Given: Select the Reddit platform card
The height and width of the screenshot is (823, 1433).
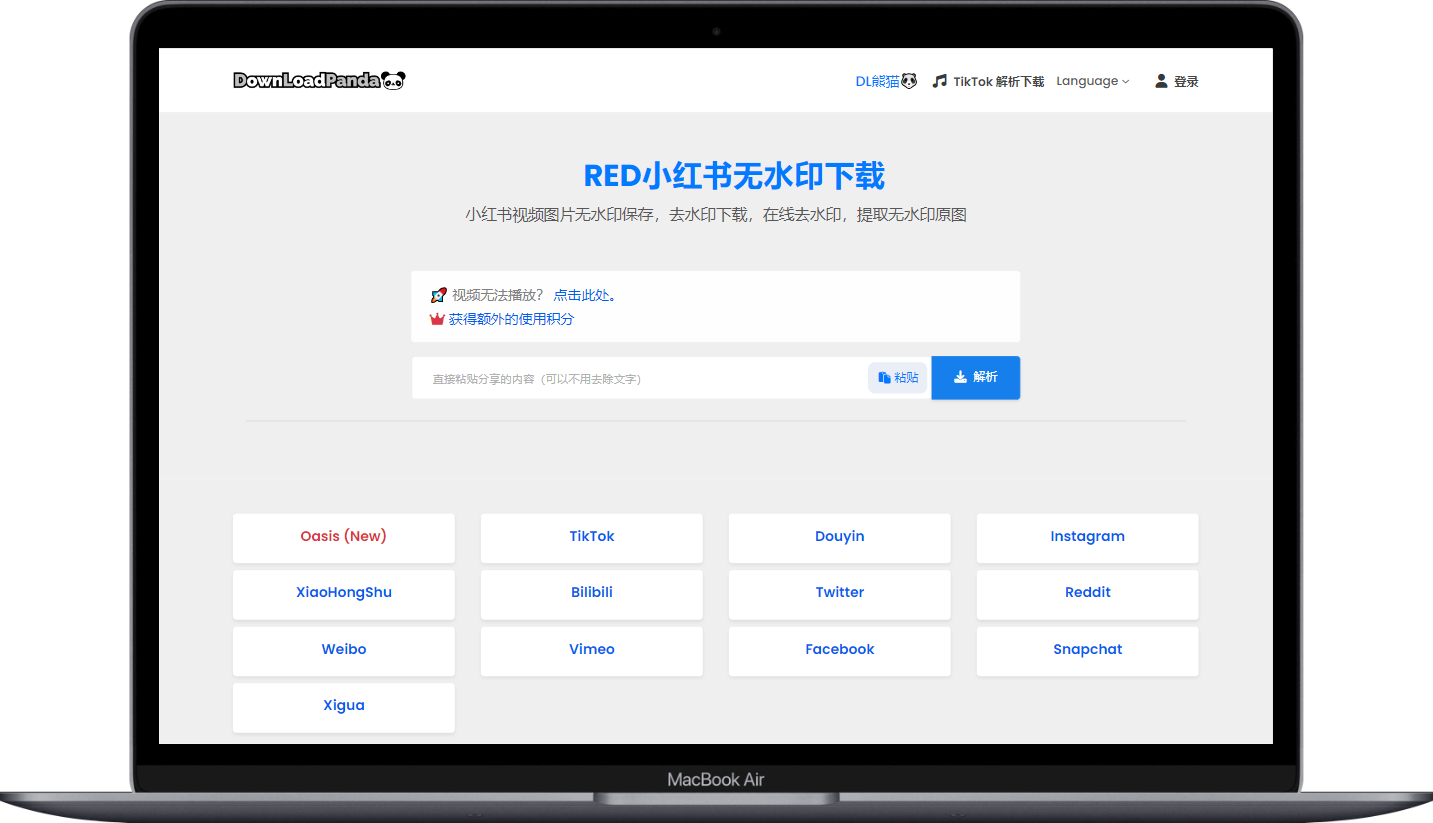Looking at the screenshot, I should click(x=1088, y=593).
